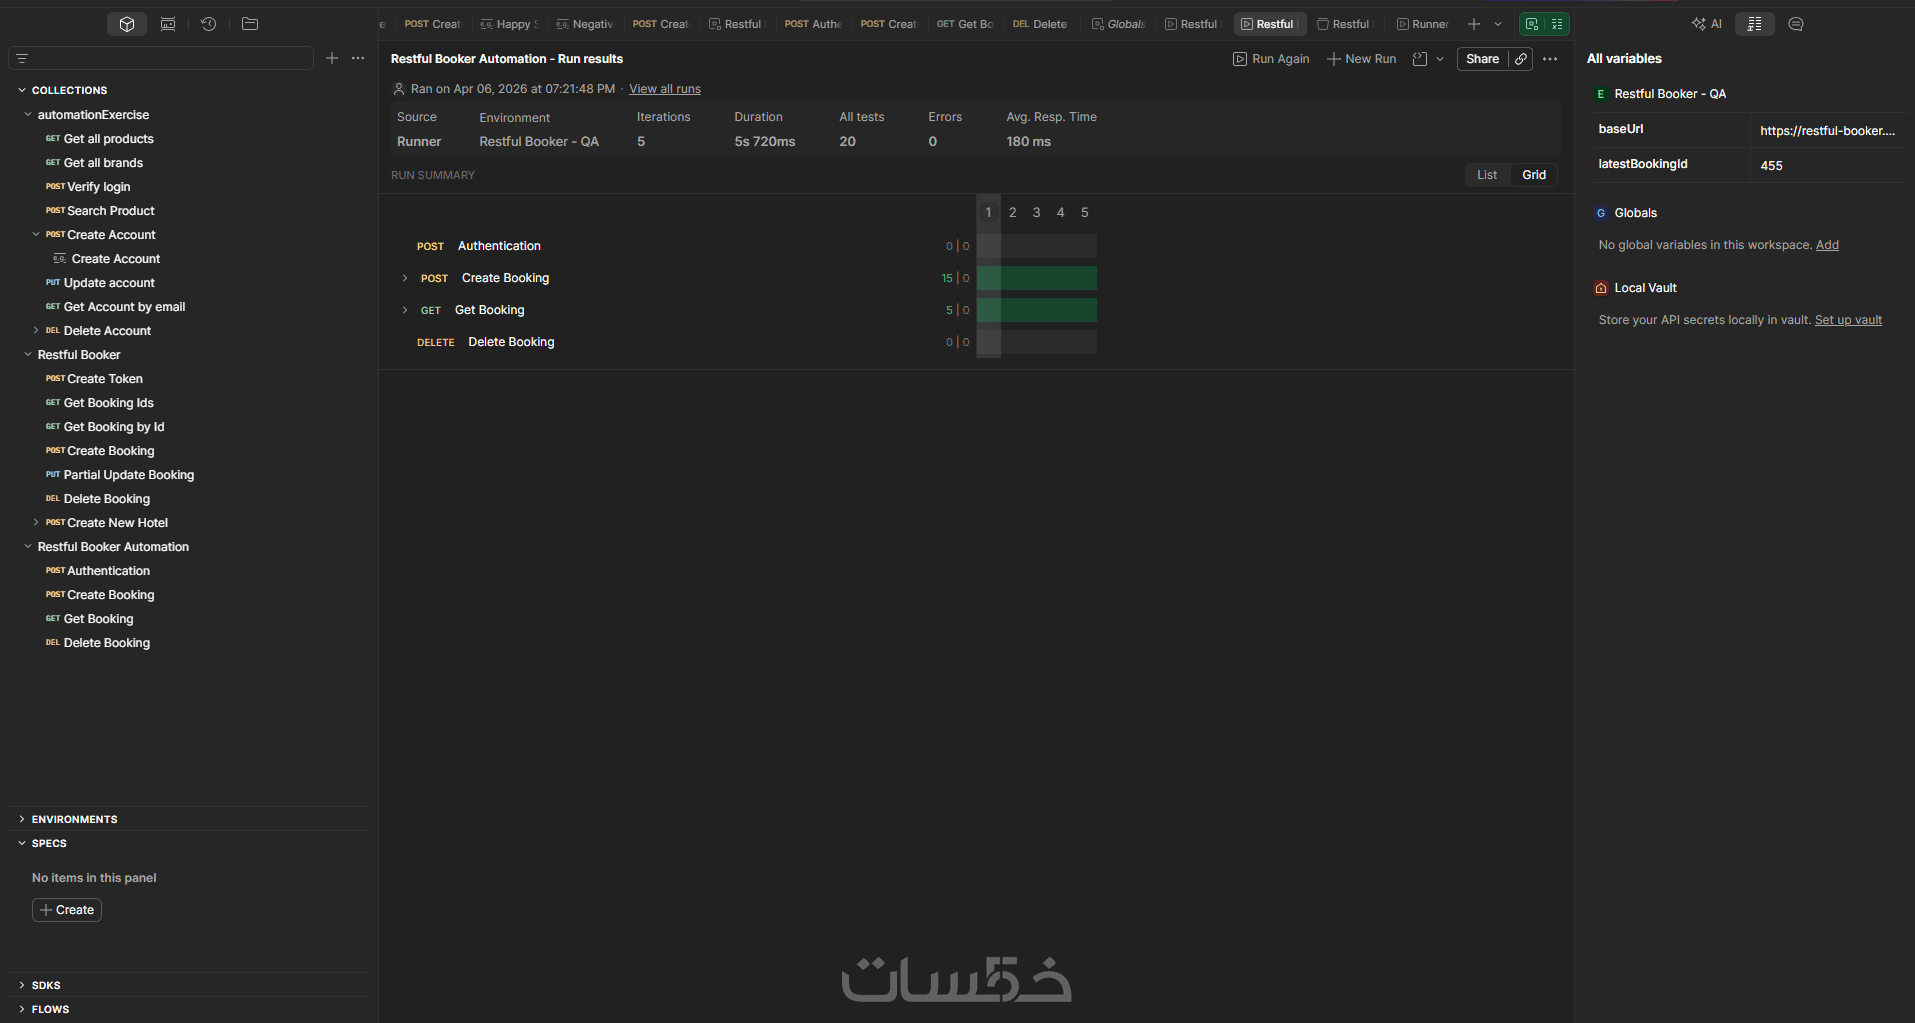Image resolution: width=1915 pixels, height=1023 pixels.
Task: Click Create Booking green cell for iteration 2
Action: click(1013, 278)
